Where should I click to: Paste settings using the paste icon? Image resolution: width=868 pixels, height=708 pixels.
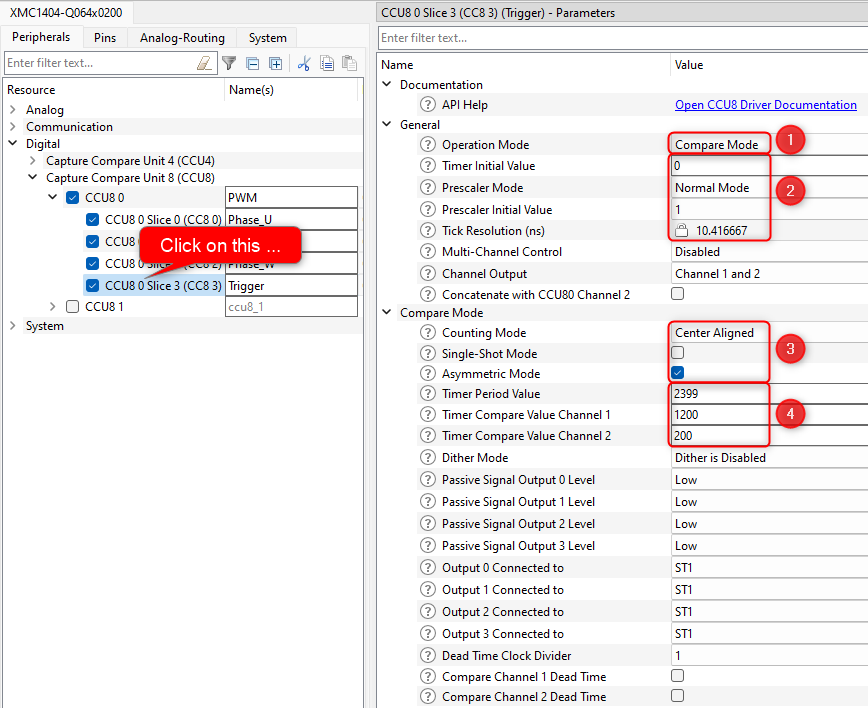(348, 63)
